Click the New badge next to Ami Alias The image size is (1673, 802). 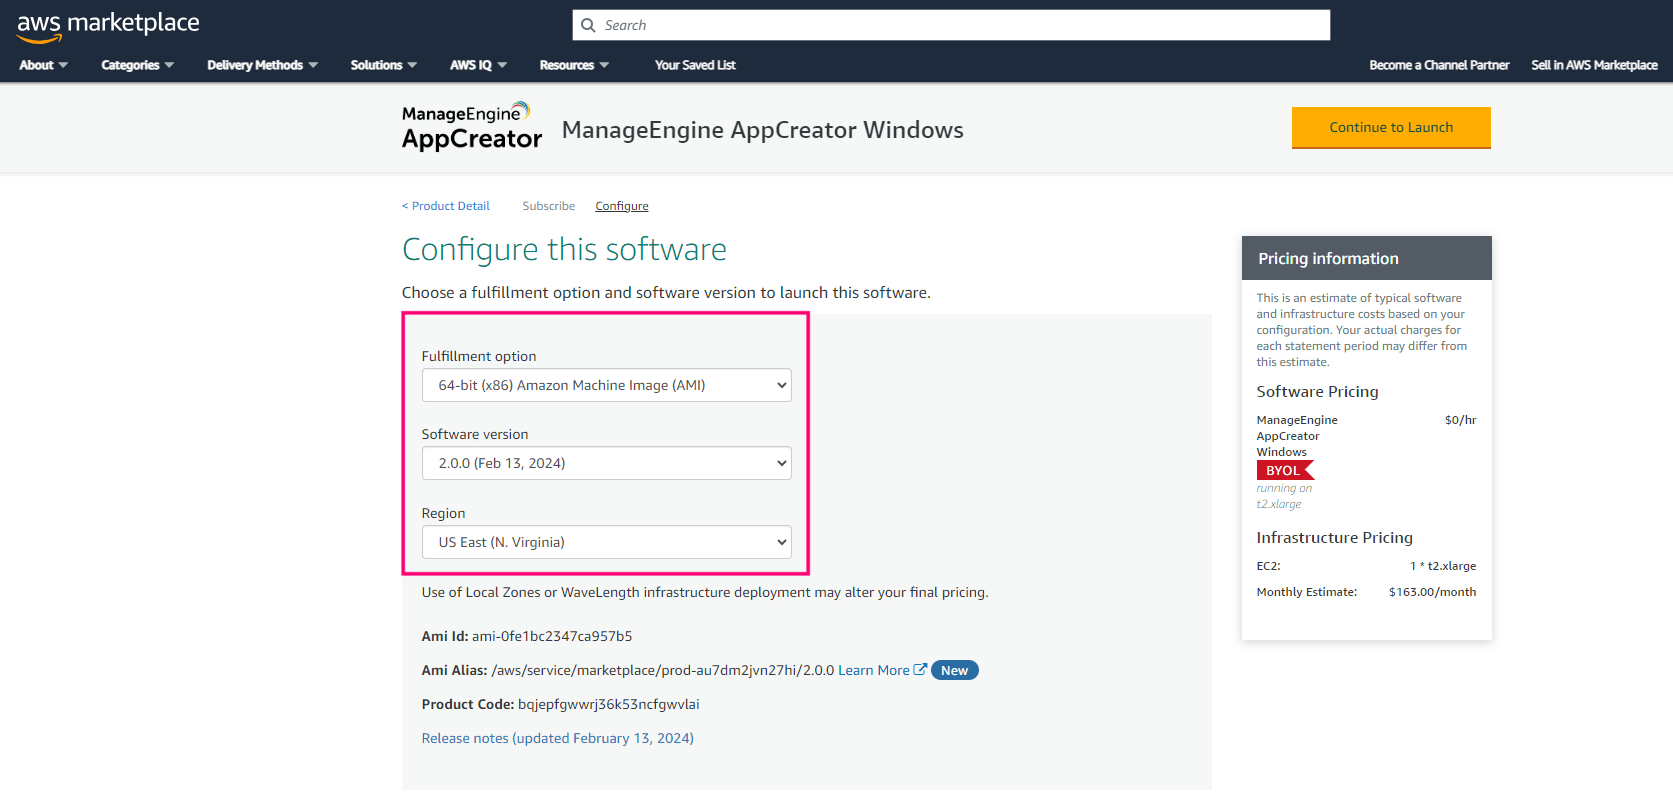pos(954,670)
